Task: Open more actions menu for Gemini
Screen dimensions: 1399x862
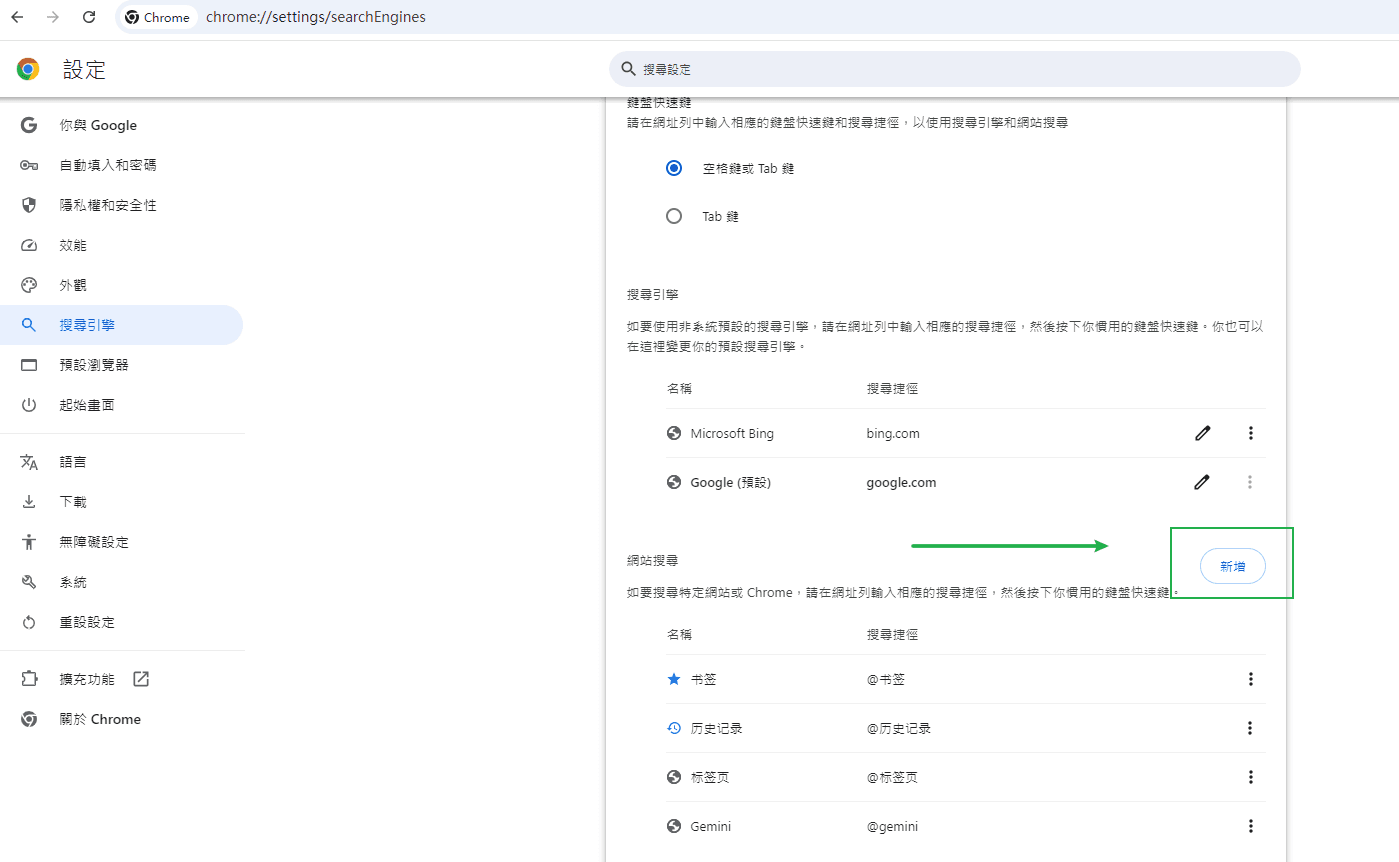Action: (1250, 826)
